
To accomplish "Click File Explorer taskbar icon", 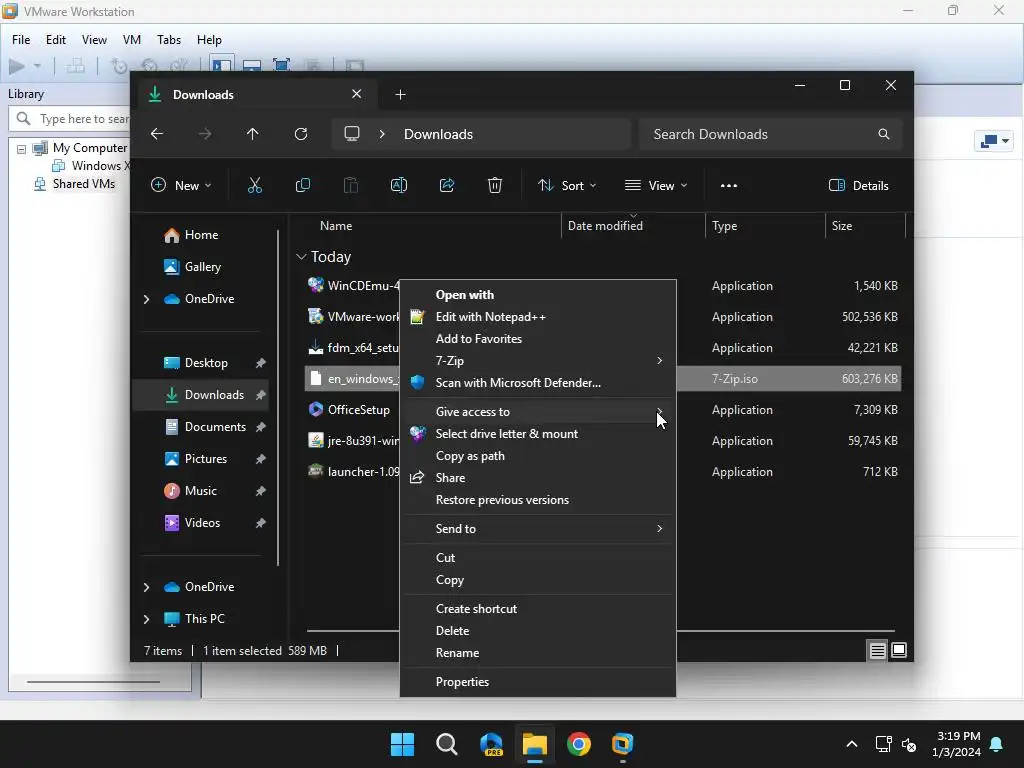I will pyautogui.click(x=535, y=744).
